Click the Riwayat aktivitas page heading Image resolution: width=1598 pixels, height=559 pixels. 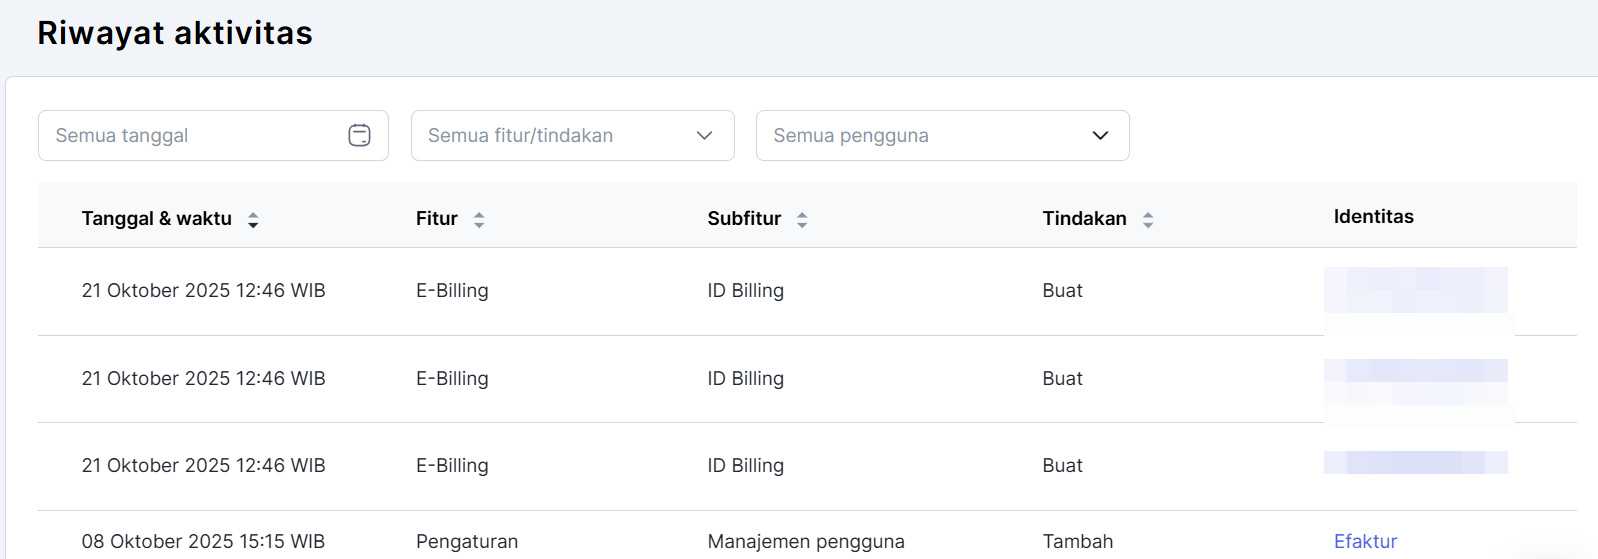coord(175,33)
